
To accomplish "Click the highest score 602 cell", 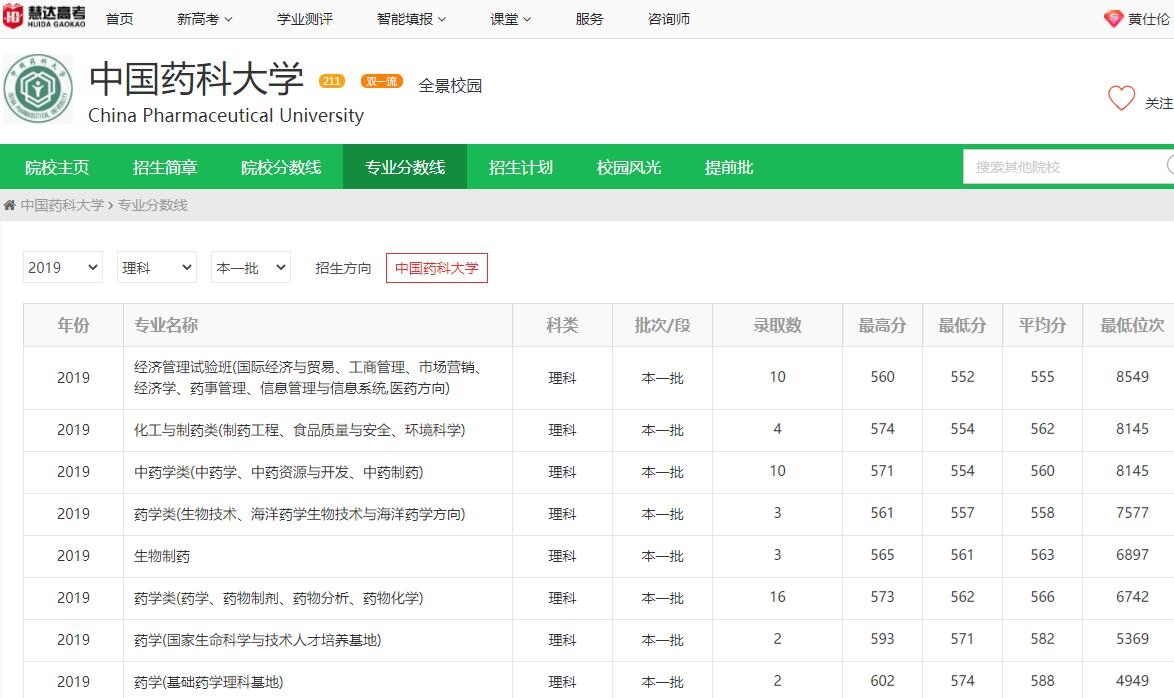I will 882,681.
